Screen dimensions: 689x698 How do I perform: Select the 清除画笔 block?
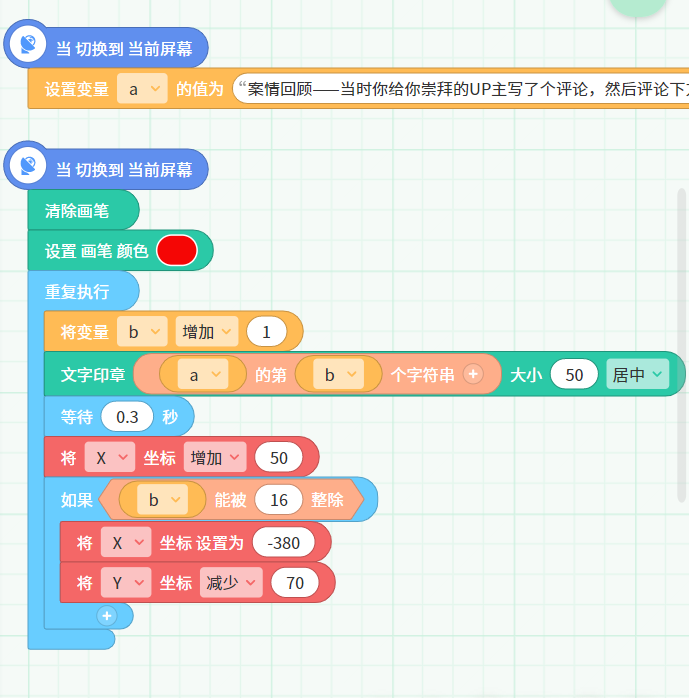point(83,210)
